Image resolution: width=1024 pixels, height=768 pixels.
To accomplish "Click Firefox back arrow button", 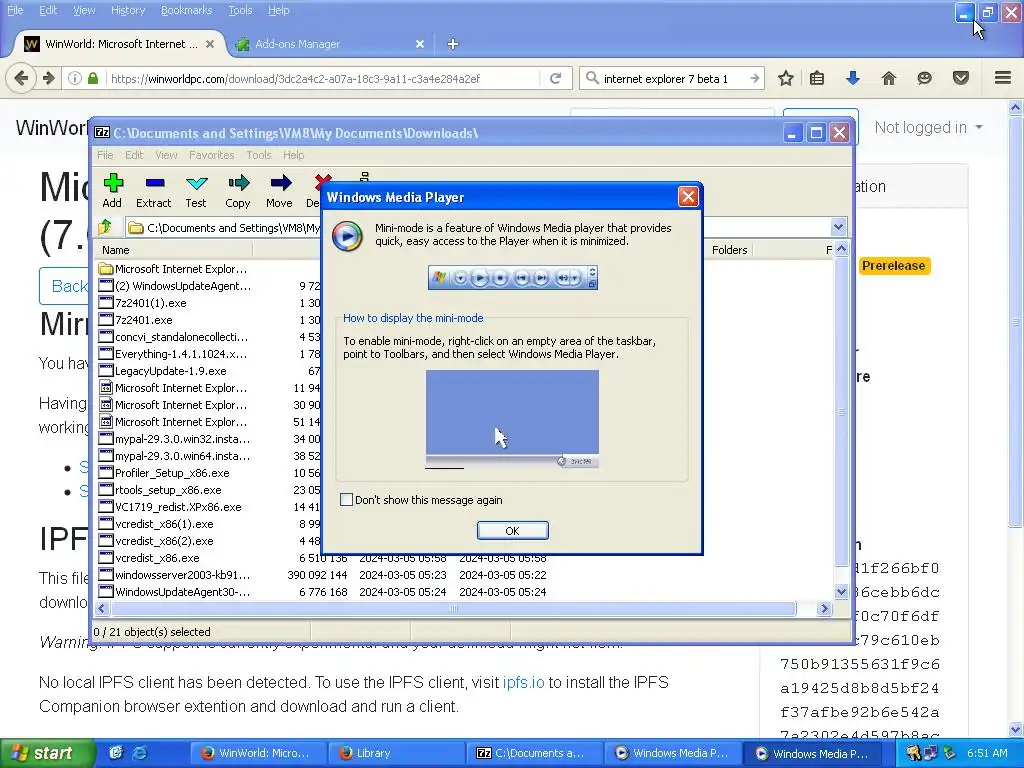I will (x=21, y=78).
